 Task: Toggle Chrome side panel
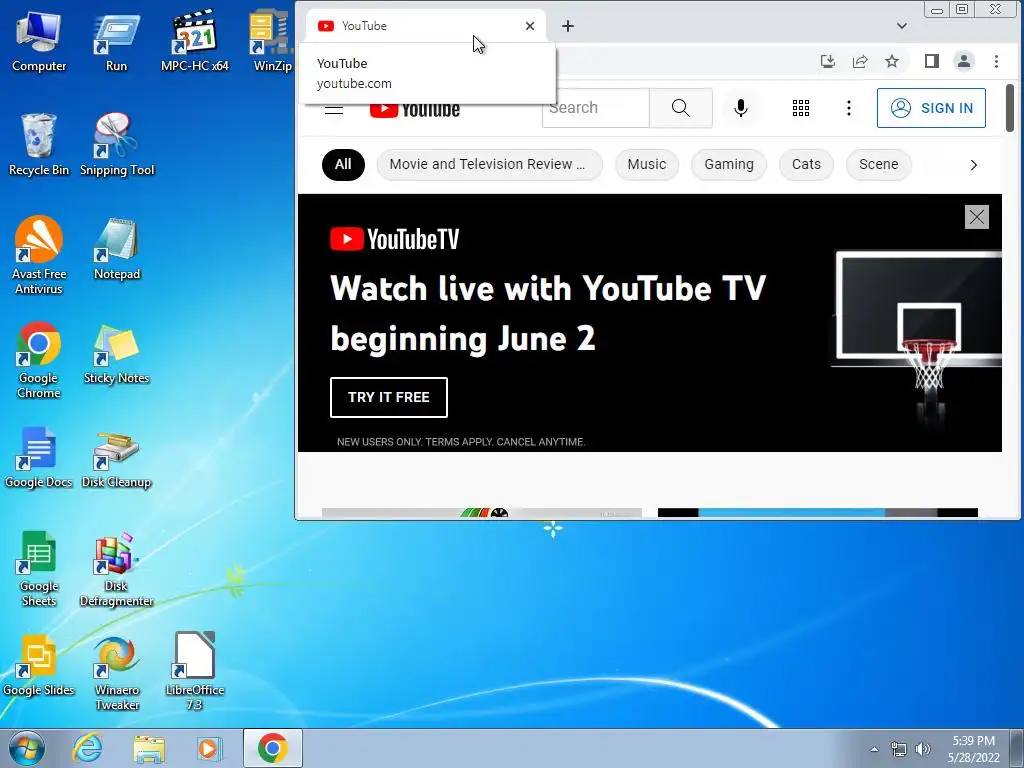tap(932, 61)
